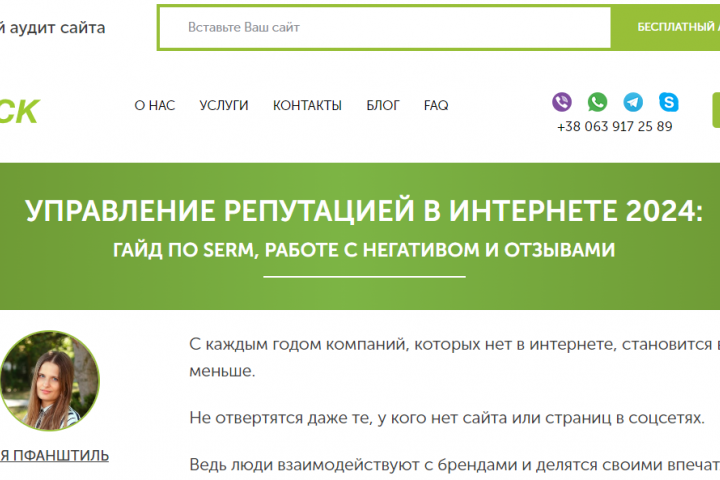This screenshot has height=480, width=720.
Task: Click the green site logo
Action: tap(20, 112)
